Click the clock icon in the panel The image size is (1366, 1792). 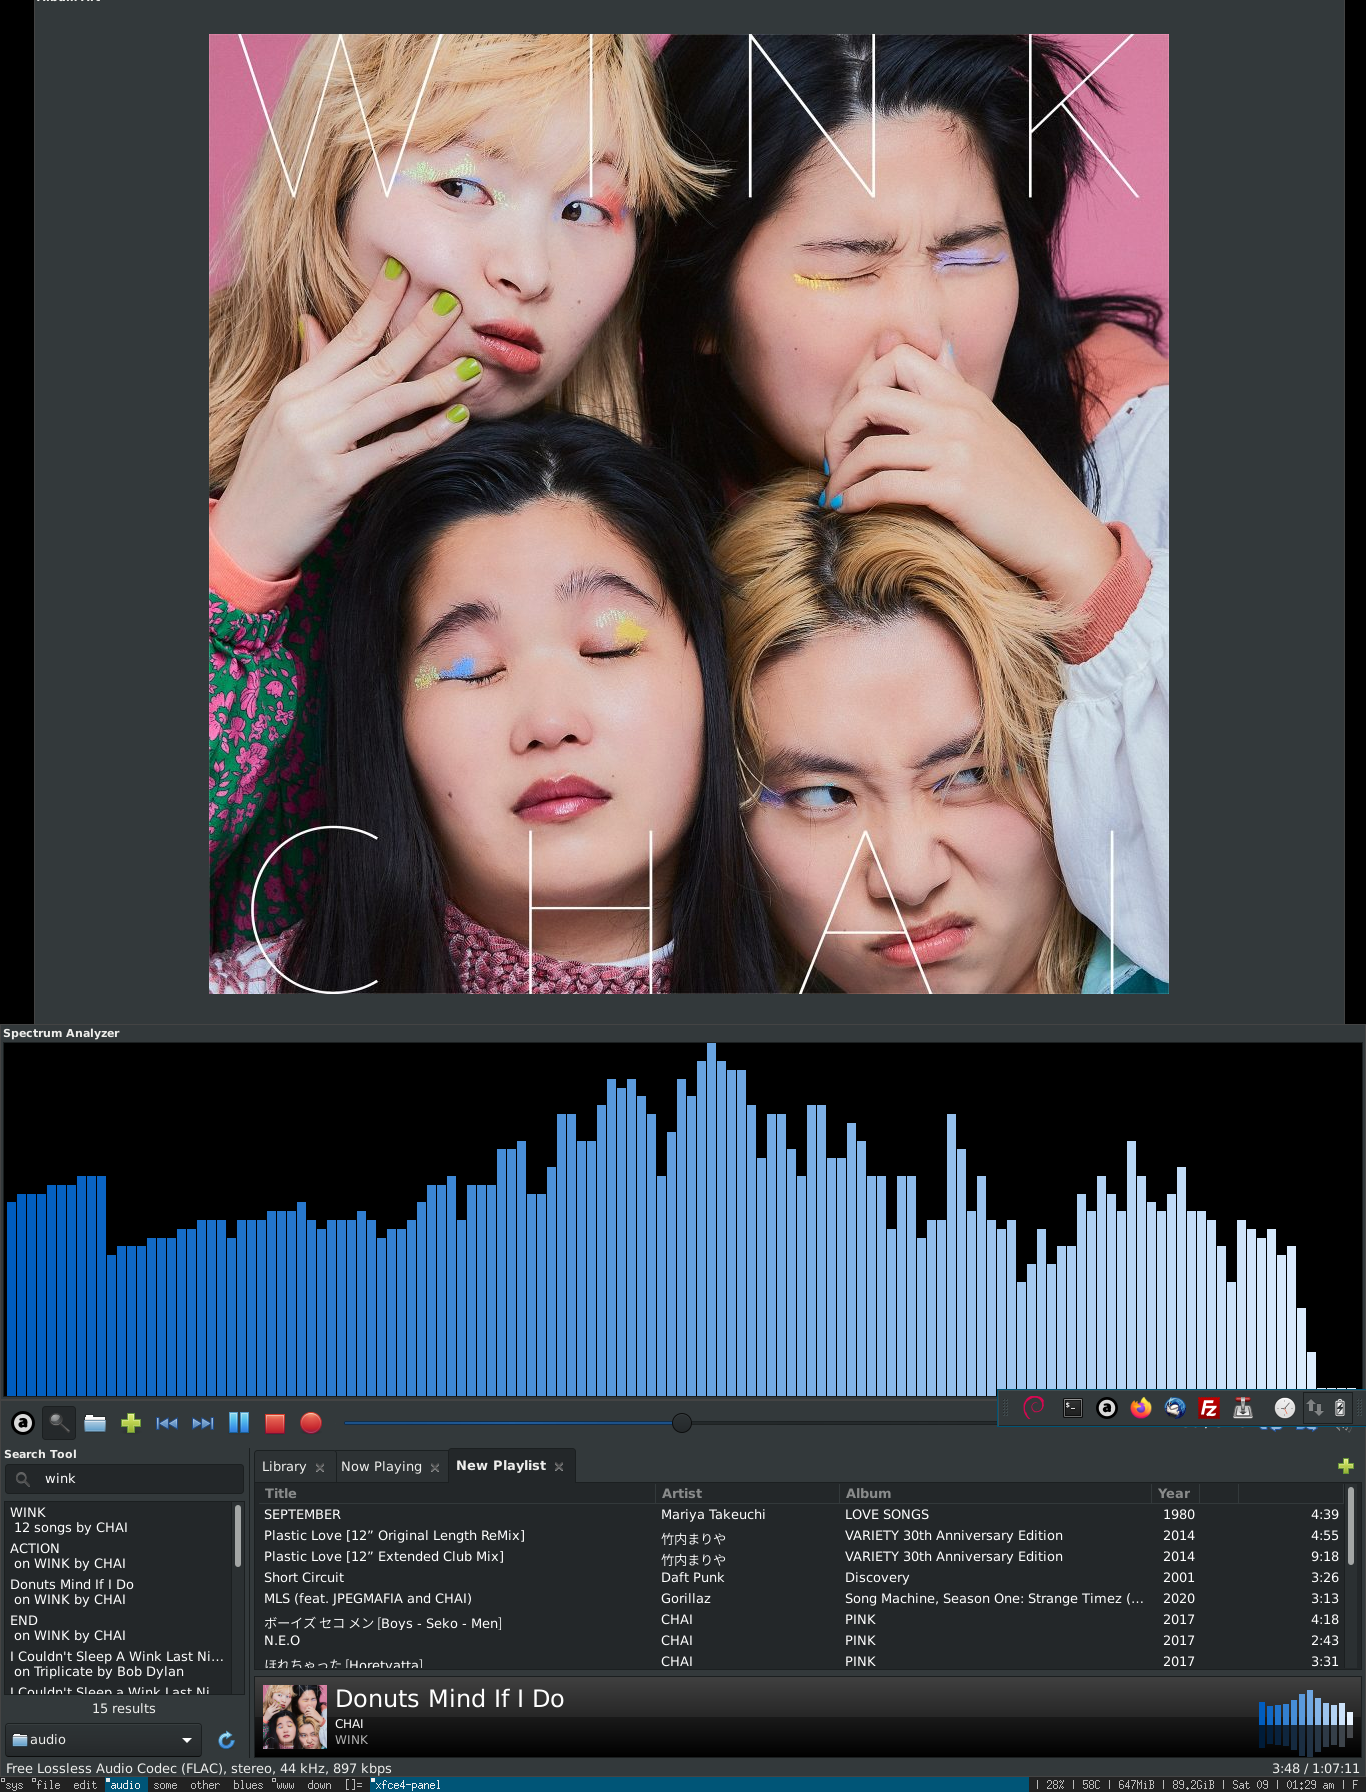click(1285, 1408)
